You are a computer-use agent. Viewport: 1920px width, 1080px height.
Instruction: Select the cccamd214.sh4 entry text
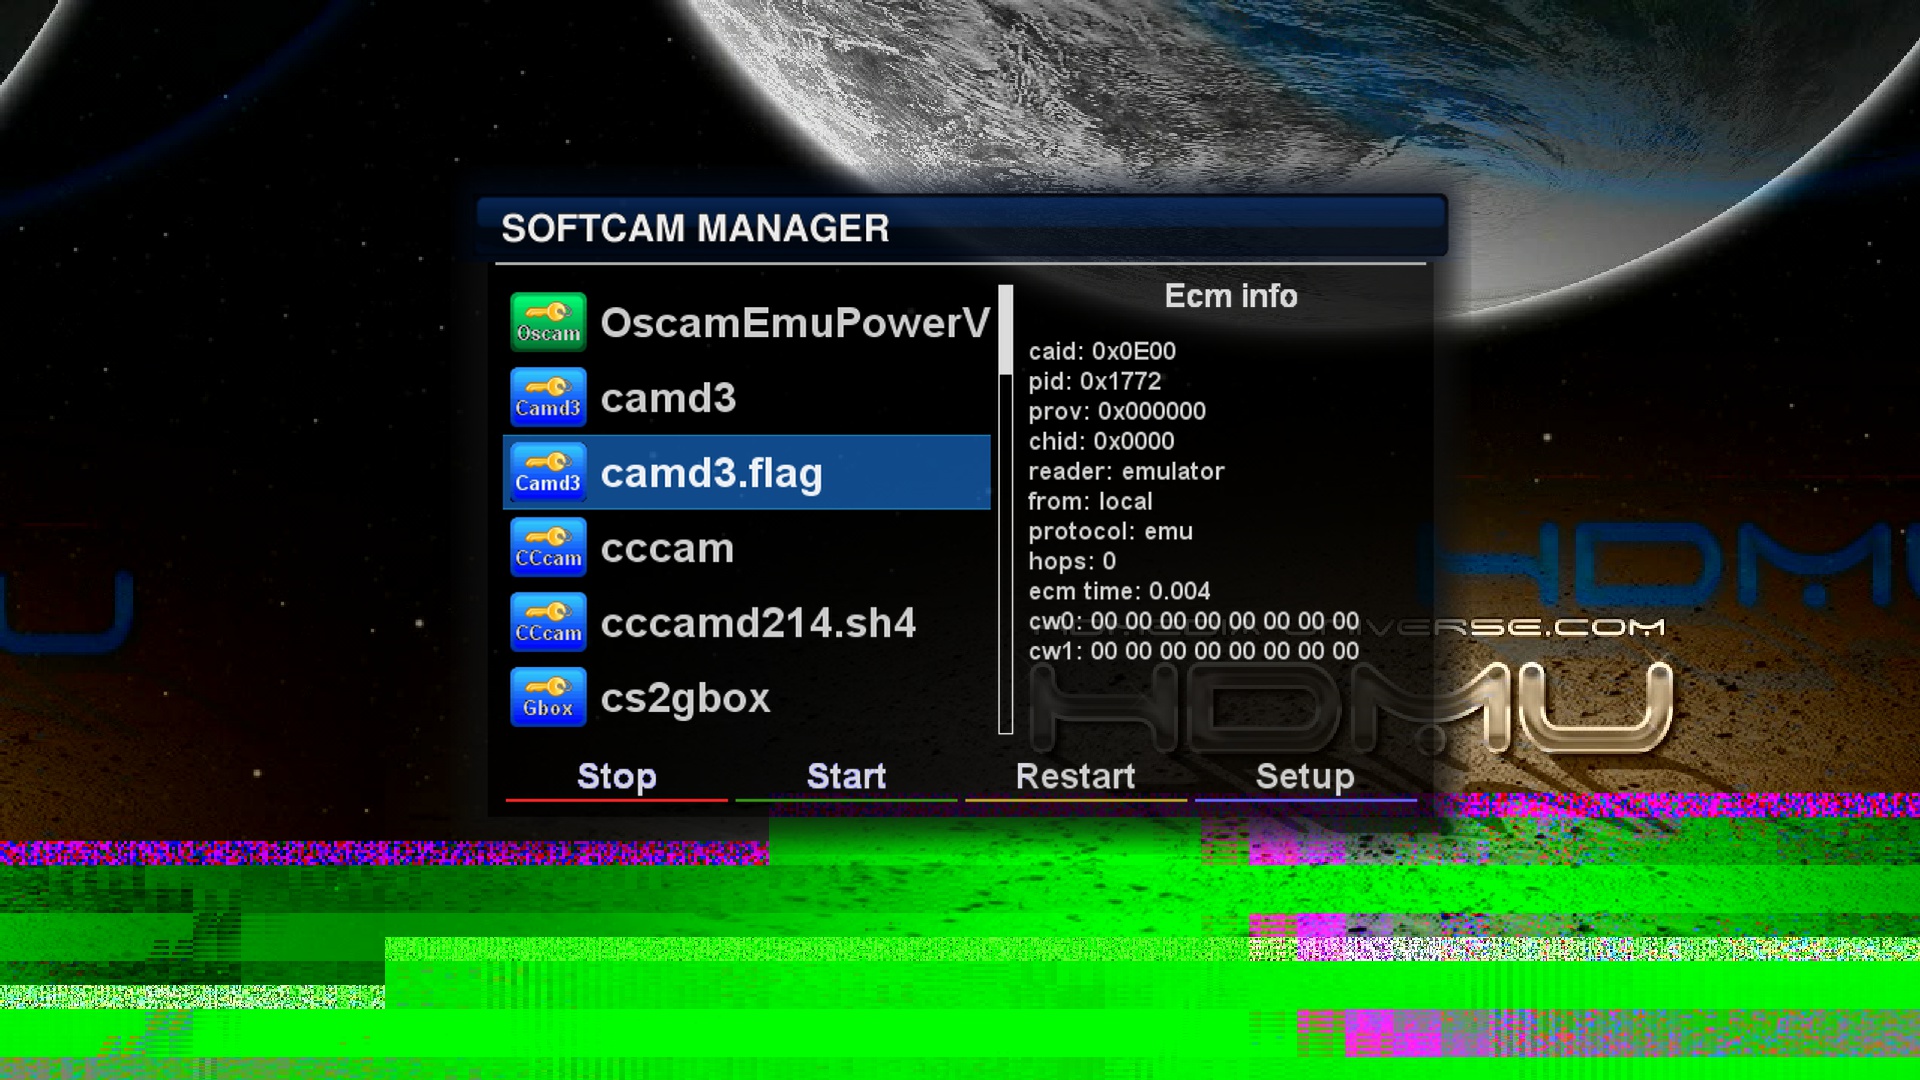point(758,623)
